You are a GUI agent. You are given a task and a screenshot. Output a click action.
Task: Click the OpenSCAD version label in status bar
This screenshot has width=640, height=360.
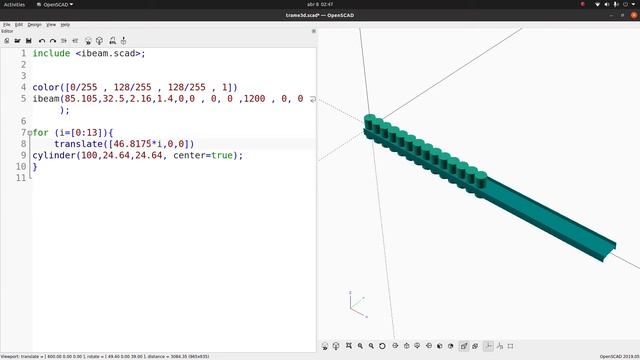pyautogui.click(x=620, y=357)
